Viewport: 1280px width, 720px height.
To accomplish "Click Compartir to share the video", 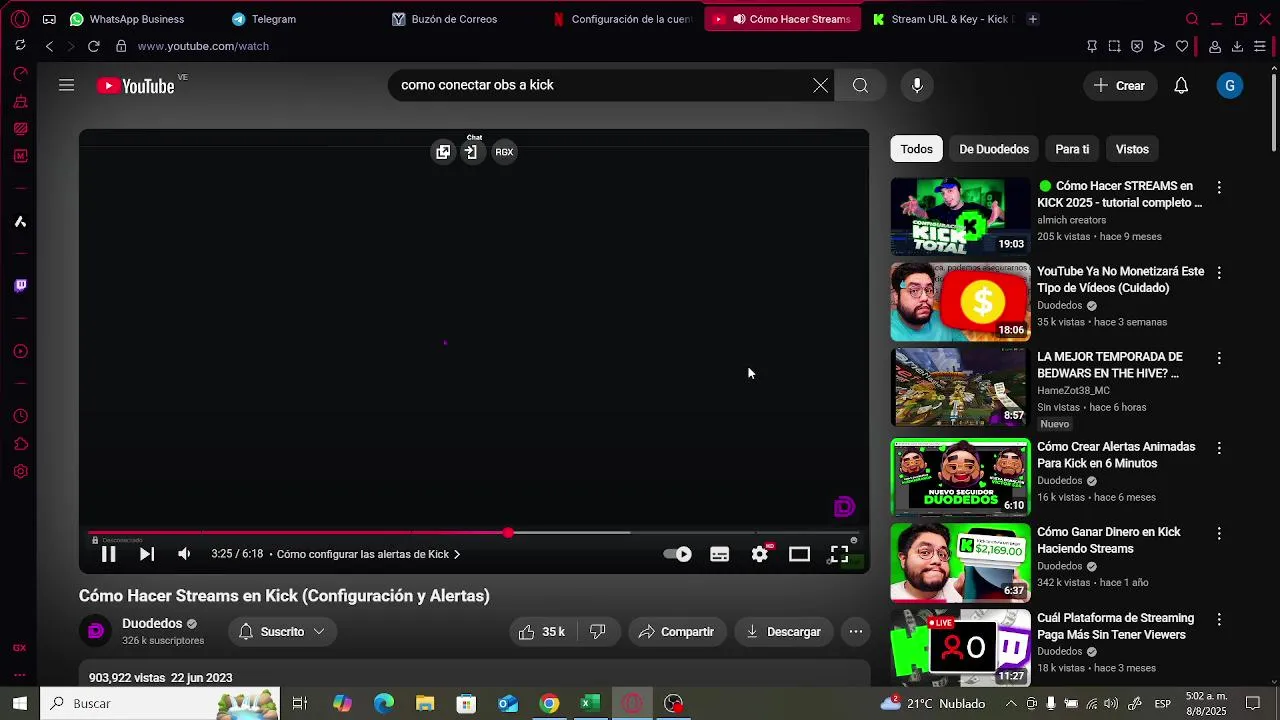I will 677,632.
